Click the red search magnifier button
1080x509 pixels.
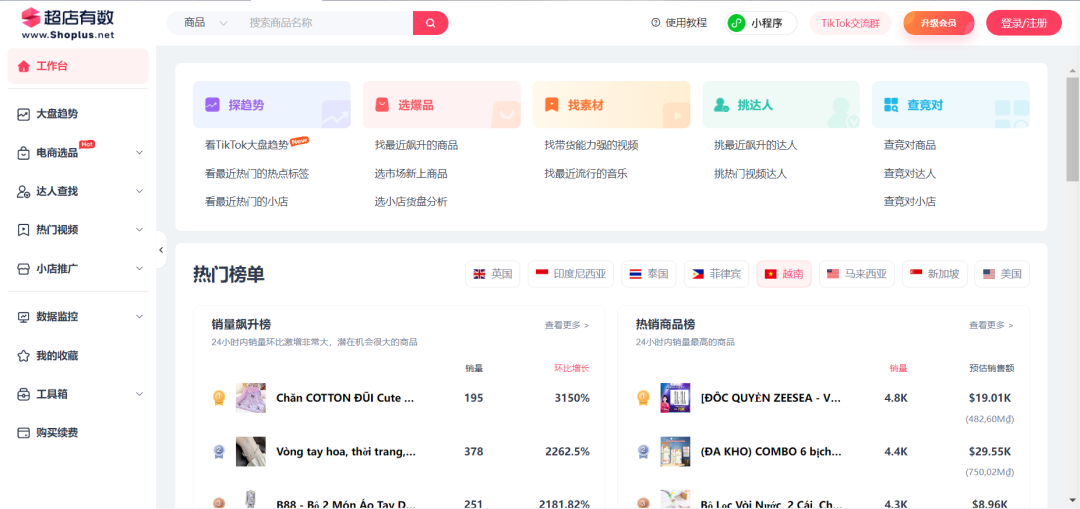pyautogui.click(x=430, y=23)
